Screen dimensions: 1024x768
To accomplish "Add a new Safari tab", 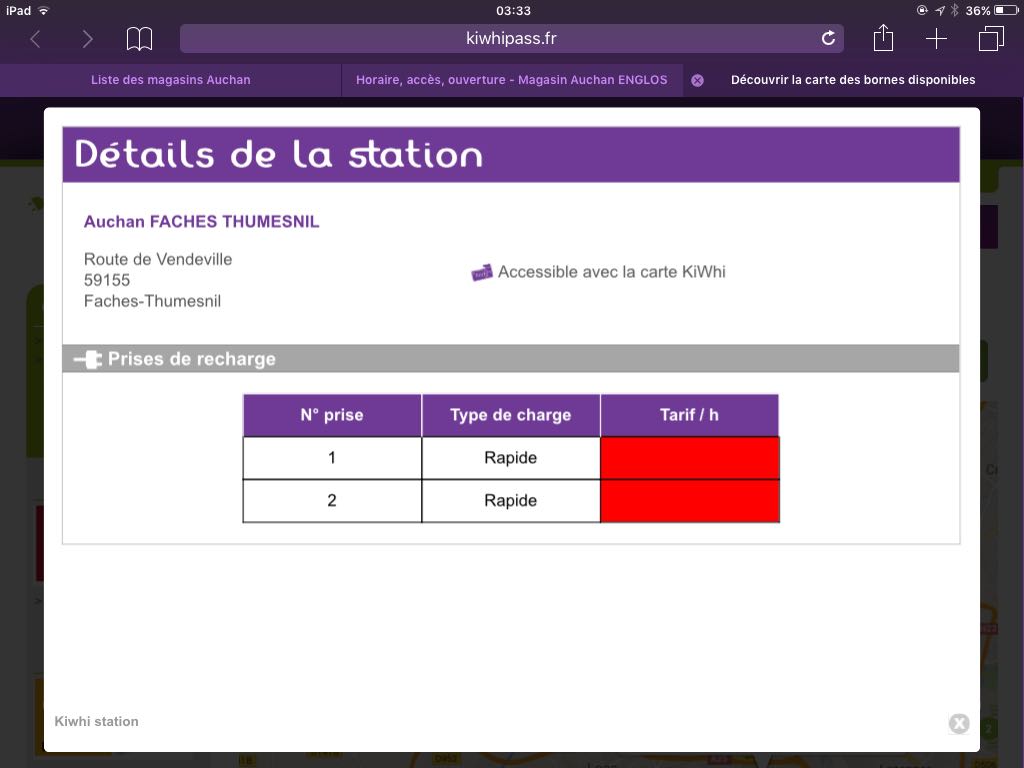I will point(936,39).
